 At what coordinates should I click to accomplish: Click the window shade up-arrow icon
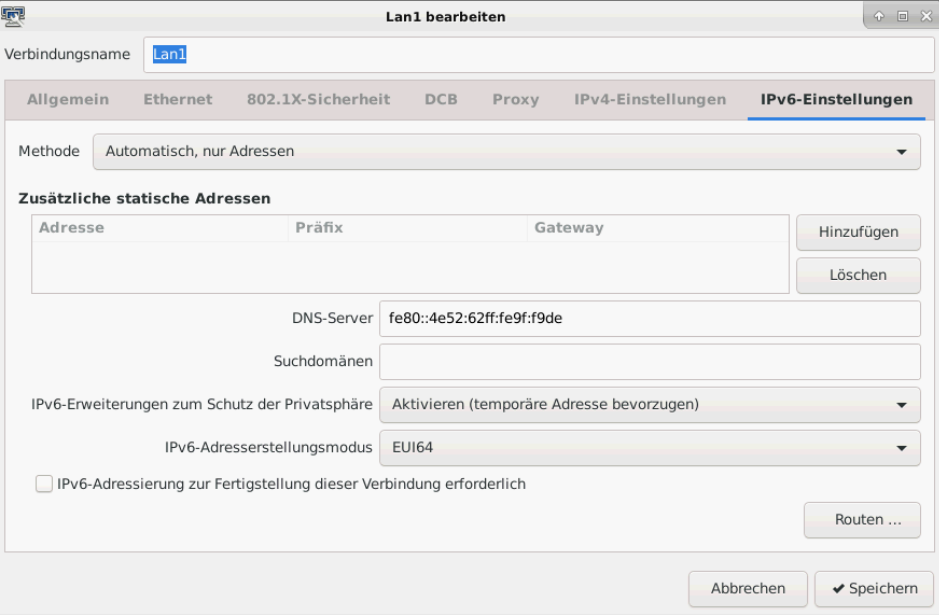(879, 16)
